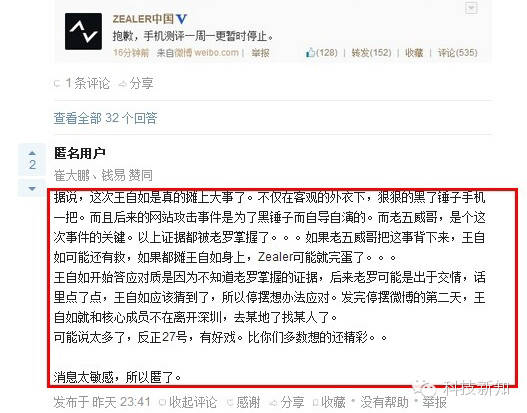527x413 pixels.
Task: Click the ZEALER中国 avatar logo
Action: click(x=83, y=31)
